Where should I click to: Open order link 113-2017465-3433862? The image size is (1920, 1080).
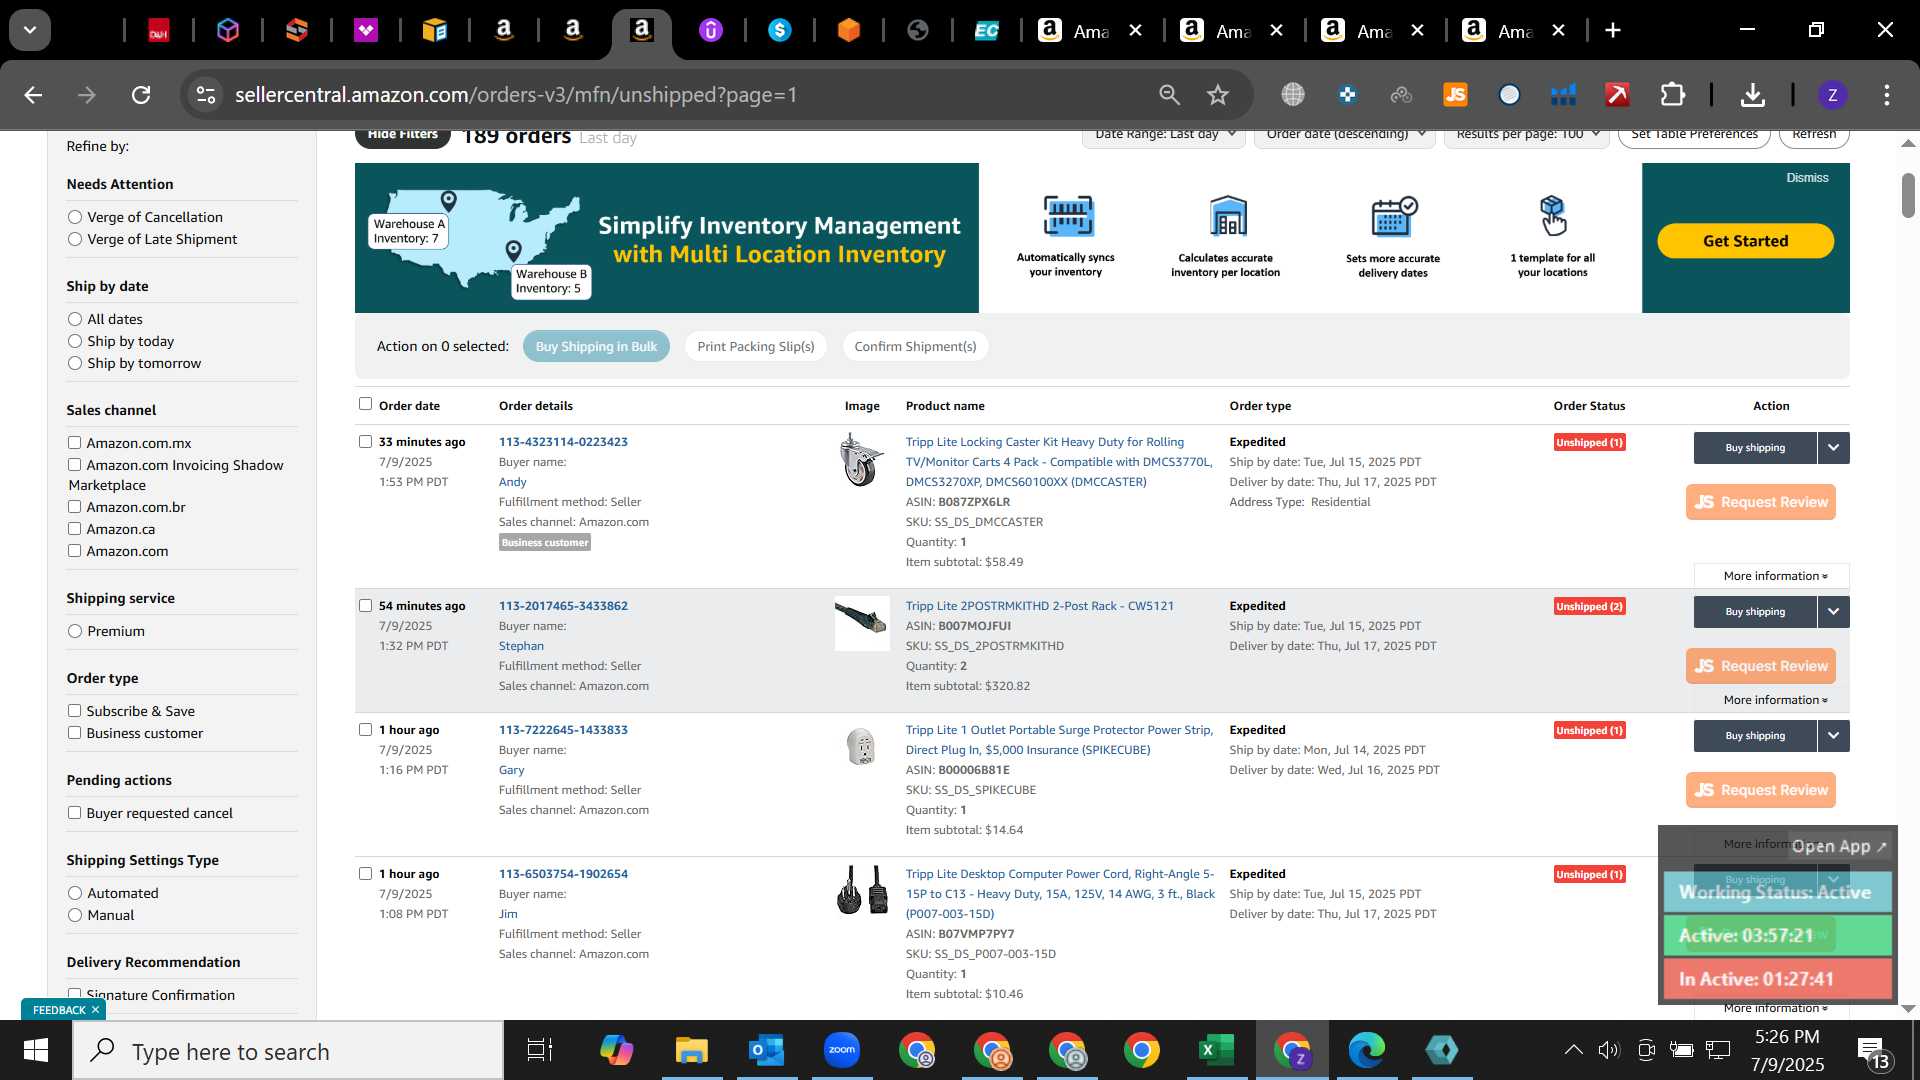[563, 605]
